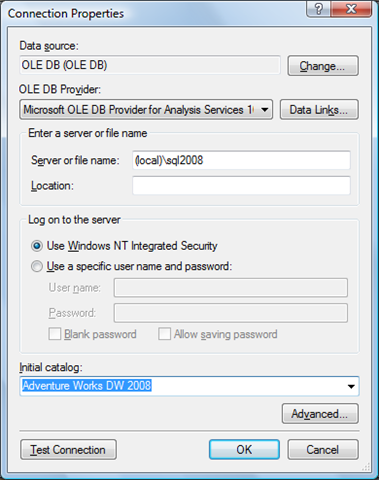This screenshot has width=379, height=480.
Task: Dismiss dialog with Cancel button
Action: [x=323, y=450]
